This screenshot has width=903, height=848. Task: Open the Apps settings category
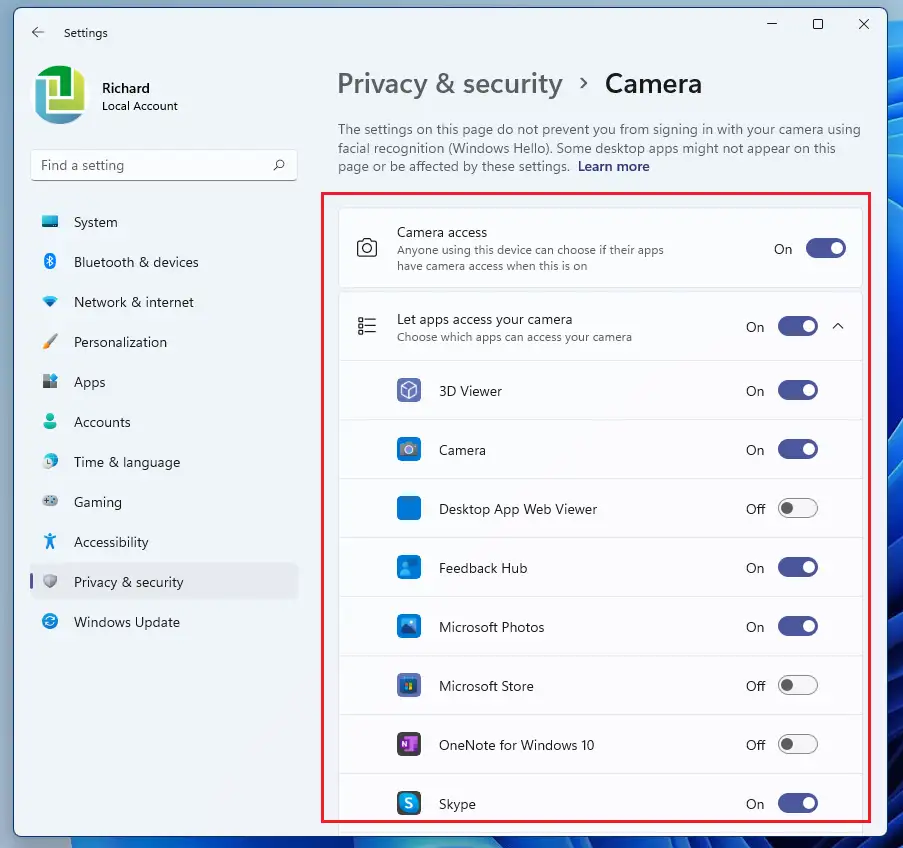click(x=164, y=381)
